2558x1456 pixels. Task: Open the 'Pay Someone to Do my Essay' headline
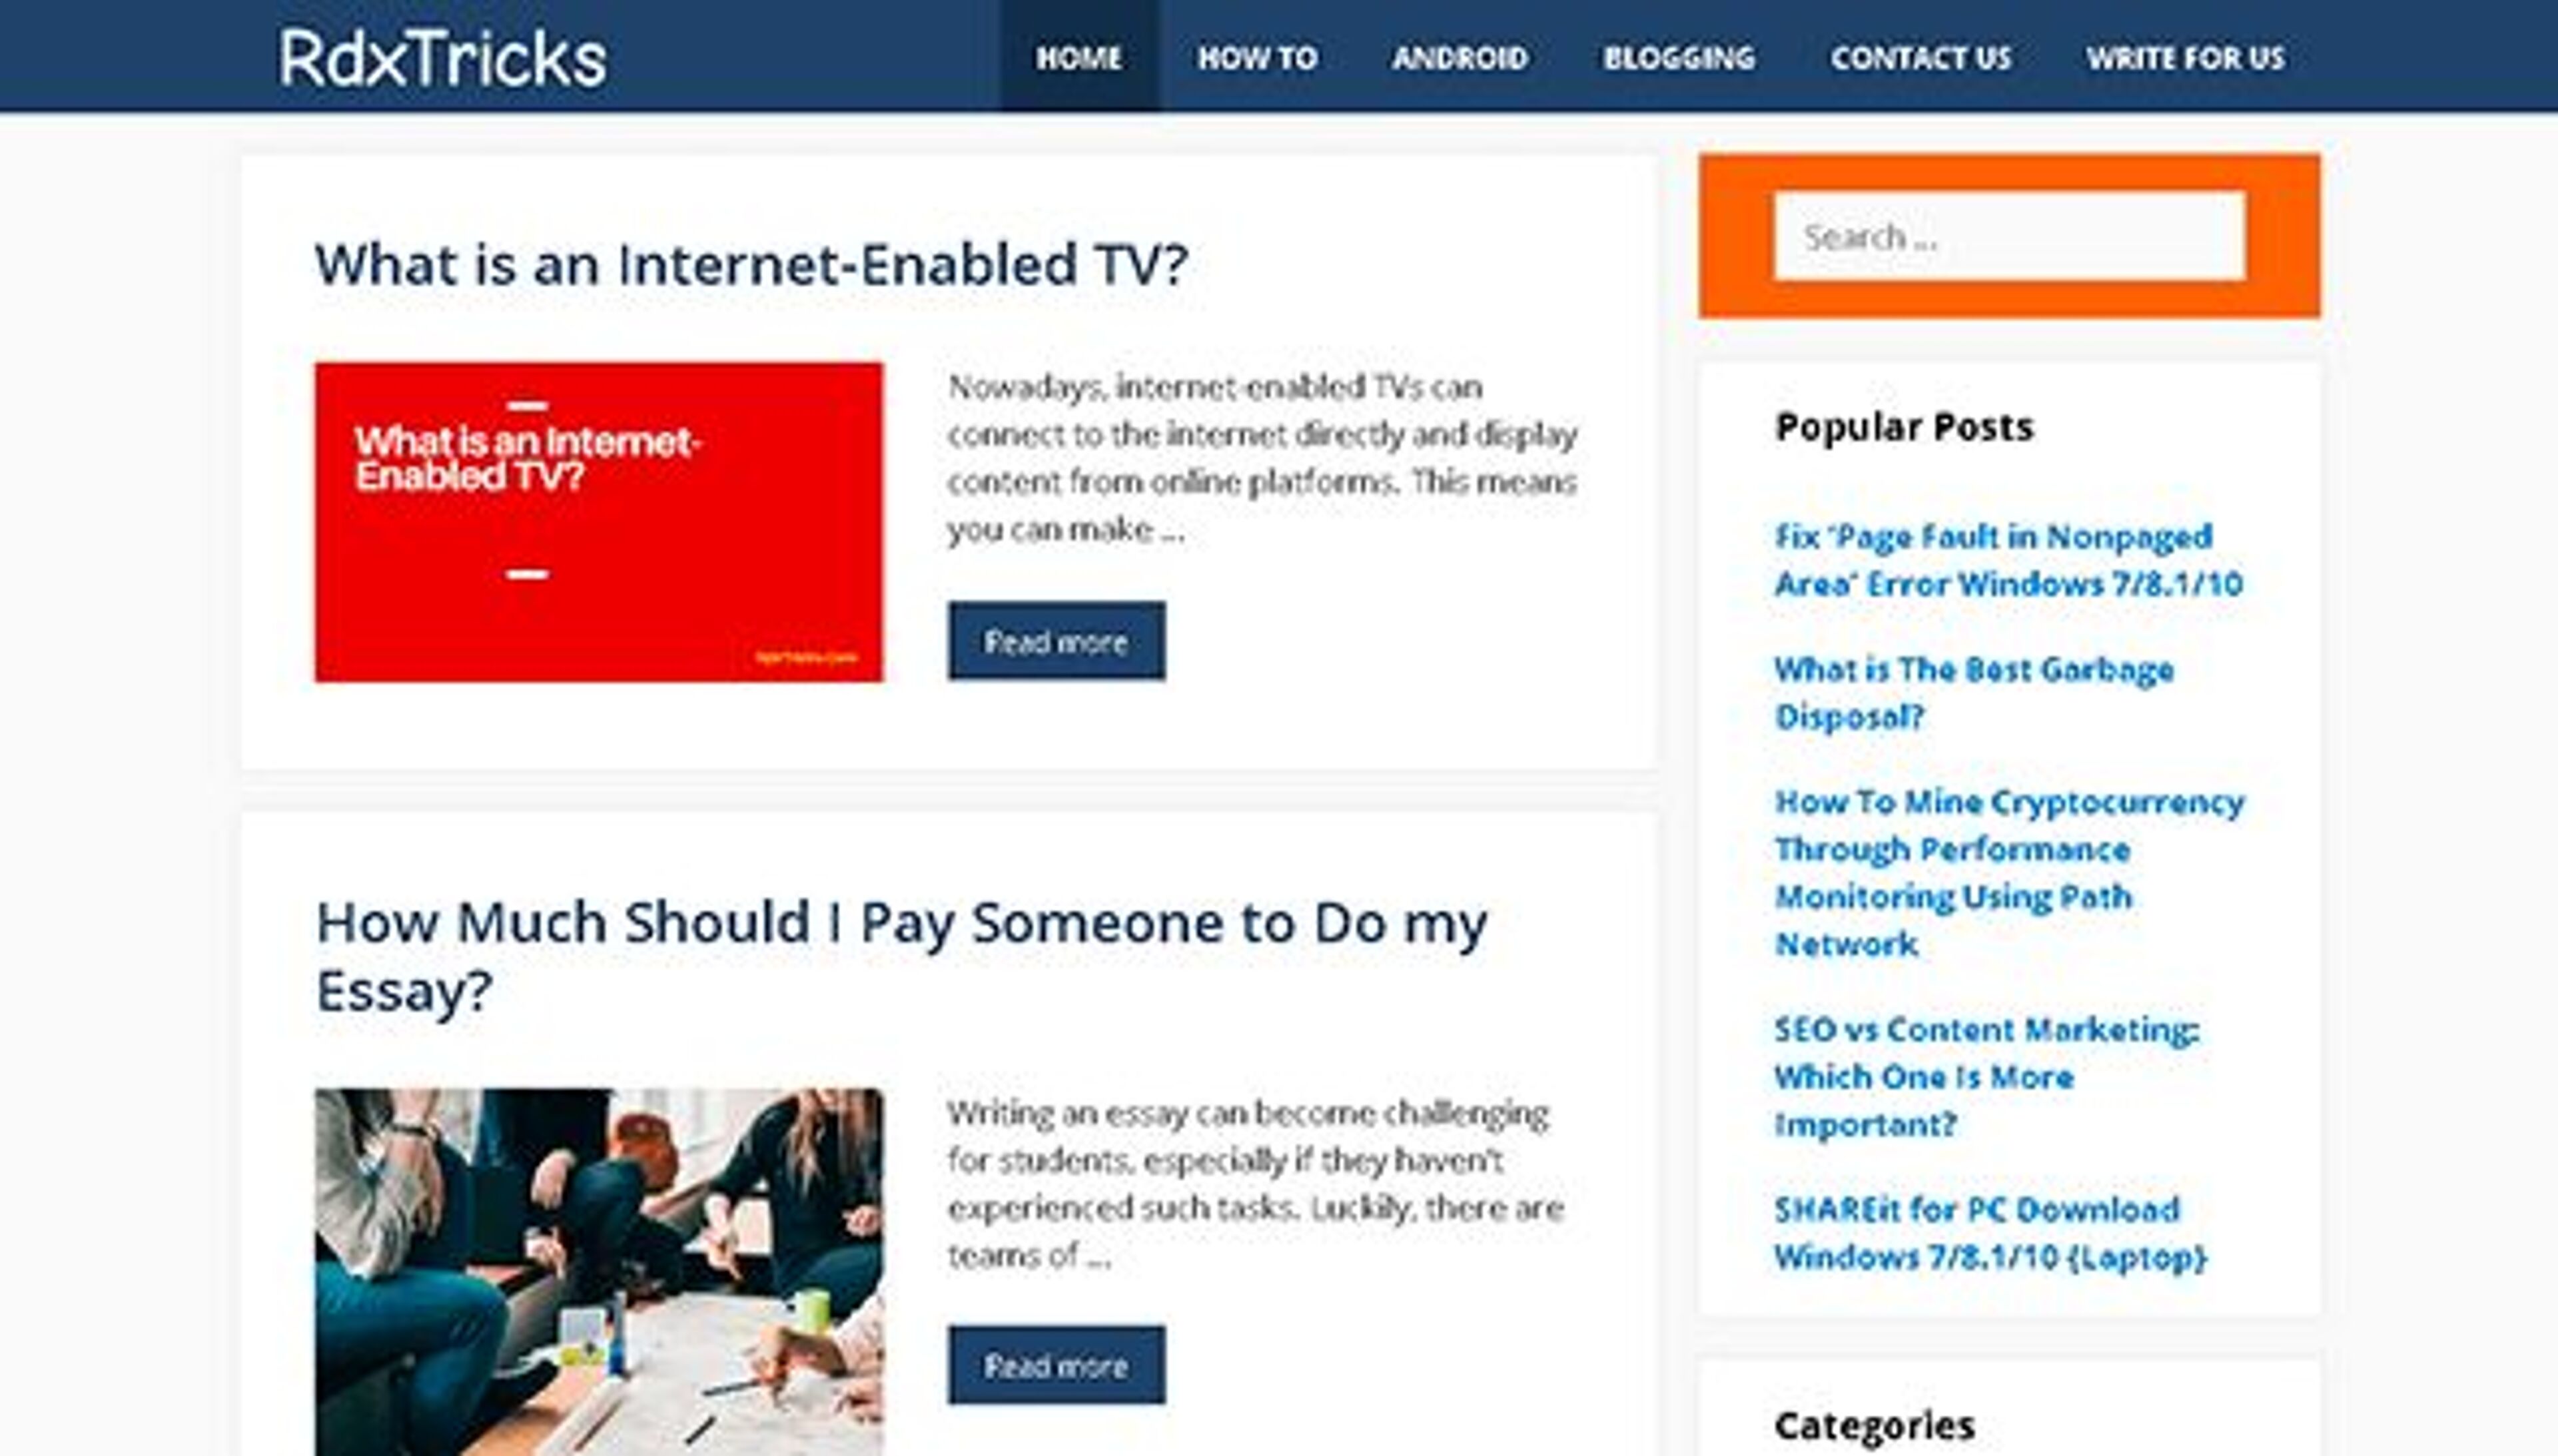coord(901,956)
